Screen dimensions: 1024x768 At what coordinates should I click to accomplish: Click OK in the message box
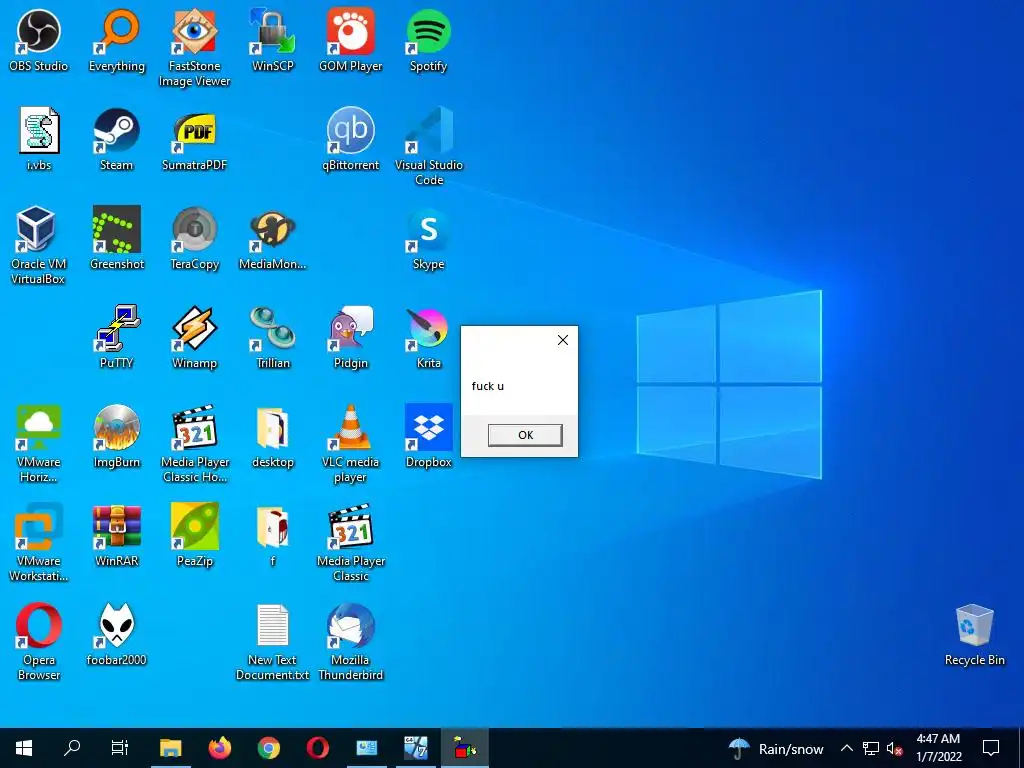[x=525, y=435]
